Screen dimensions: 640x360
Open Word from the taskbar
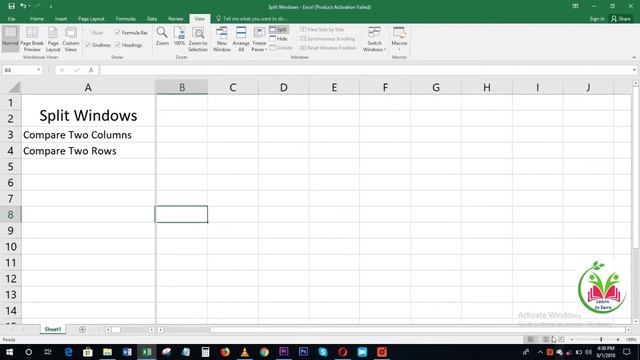click(127, 352)
